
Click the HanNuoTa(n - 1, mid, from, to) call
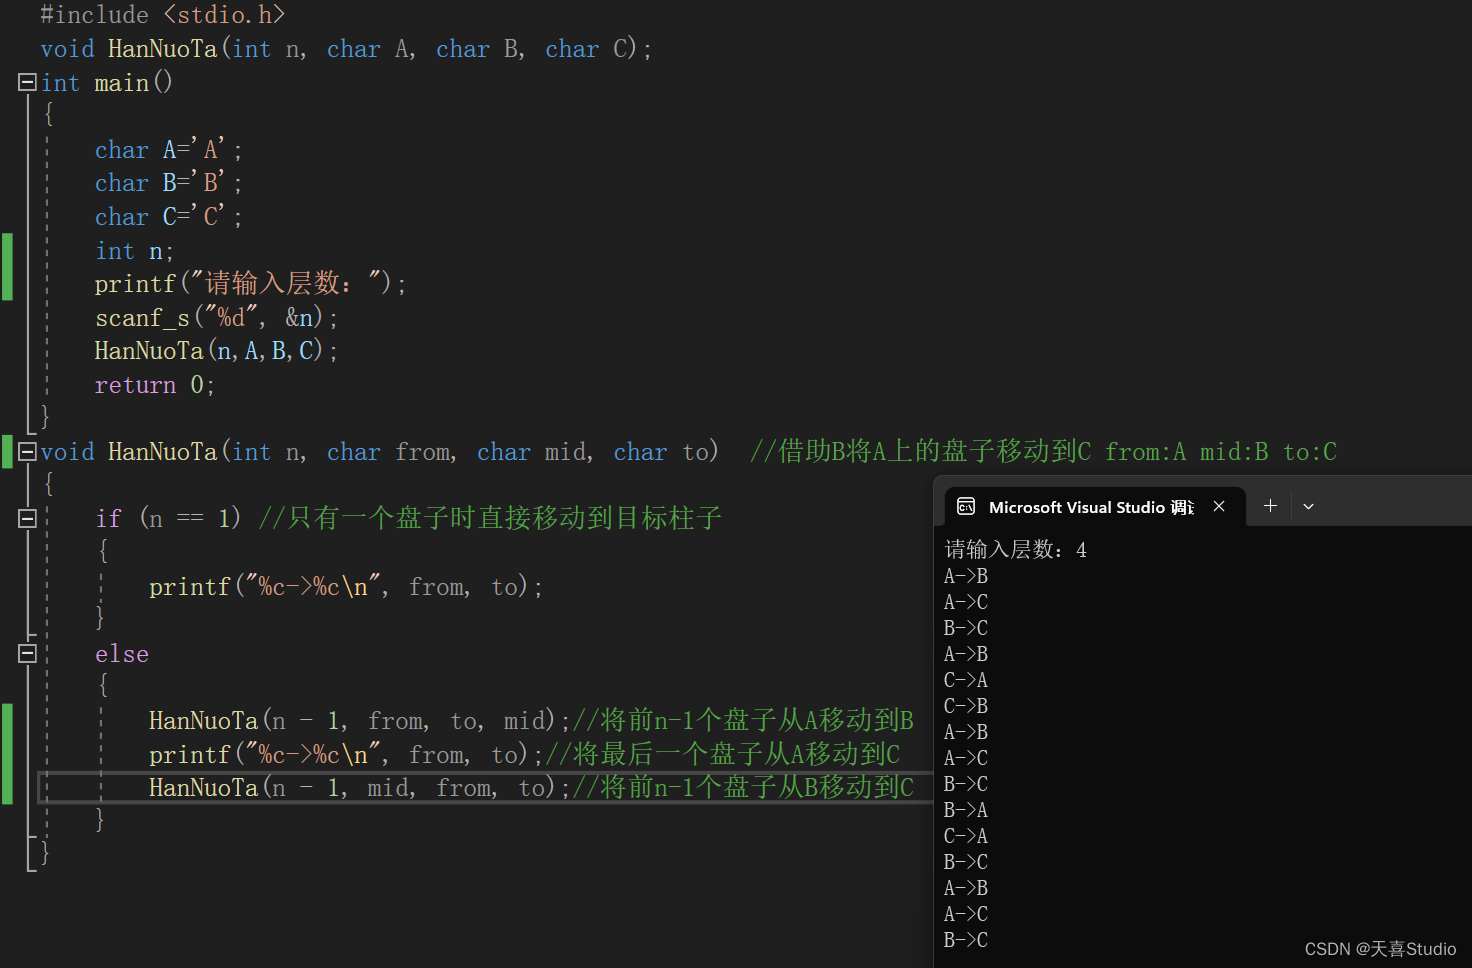click(360, 788)
